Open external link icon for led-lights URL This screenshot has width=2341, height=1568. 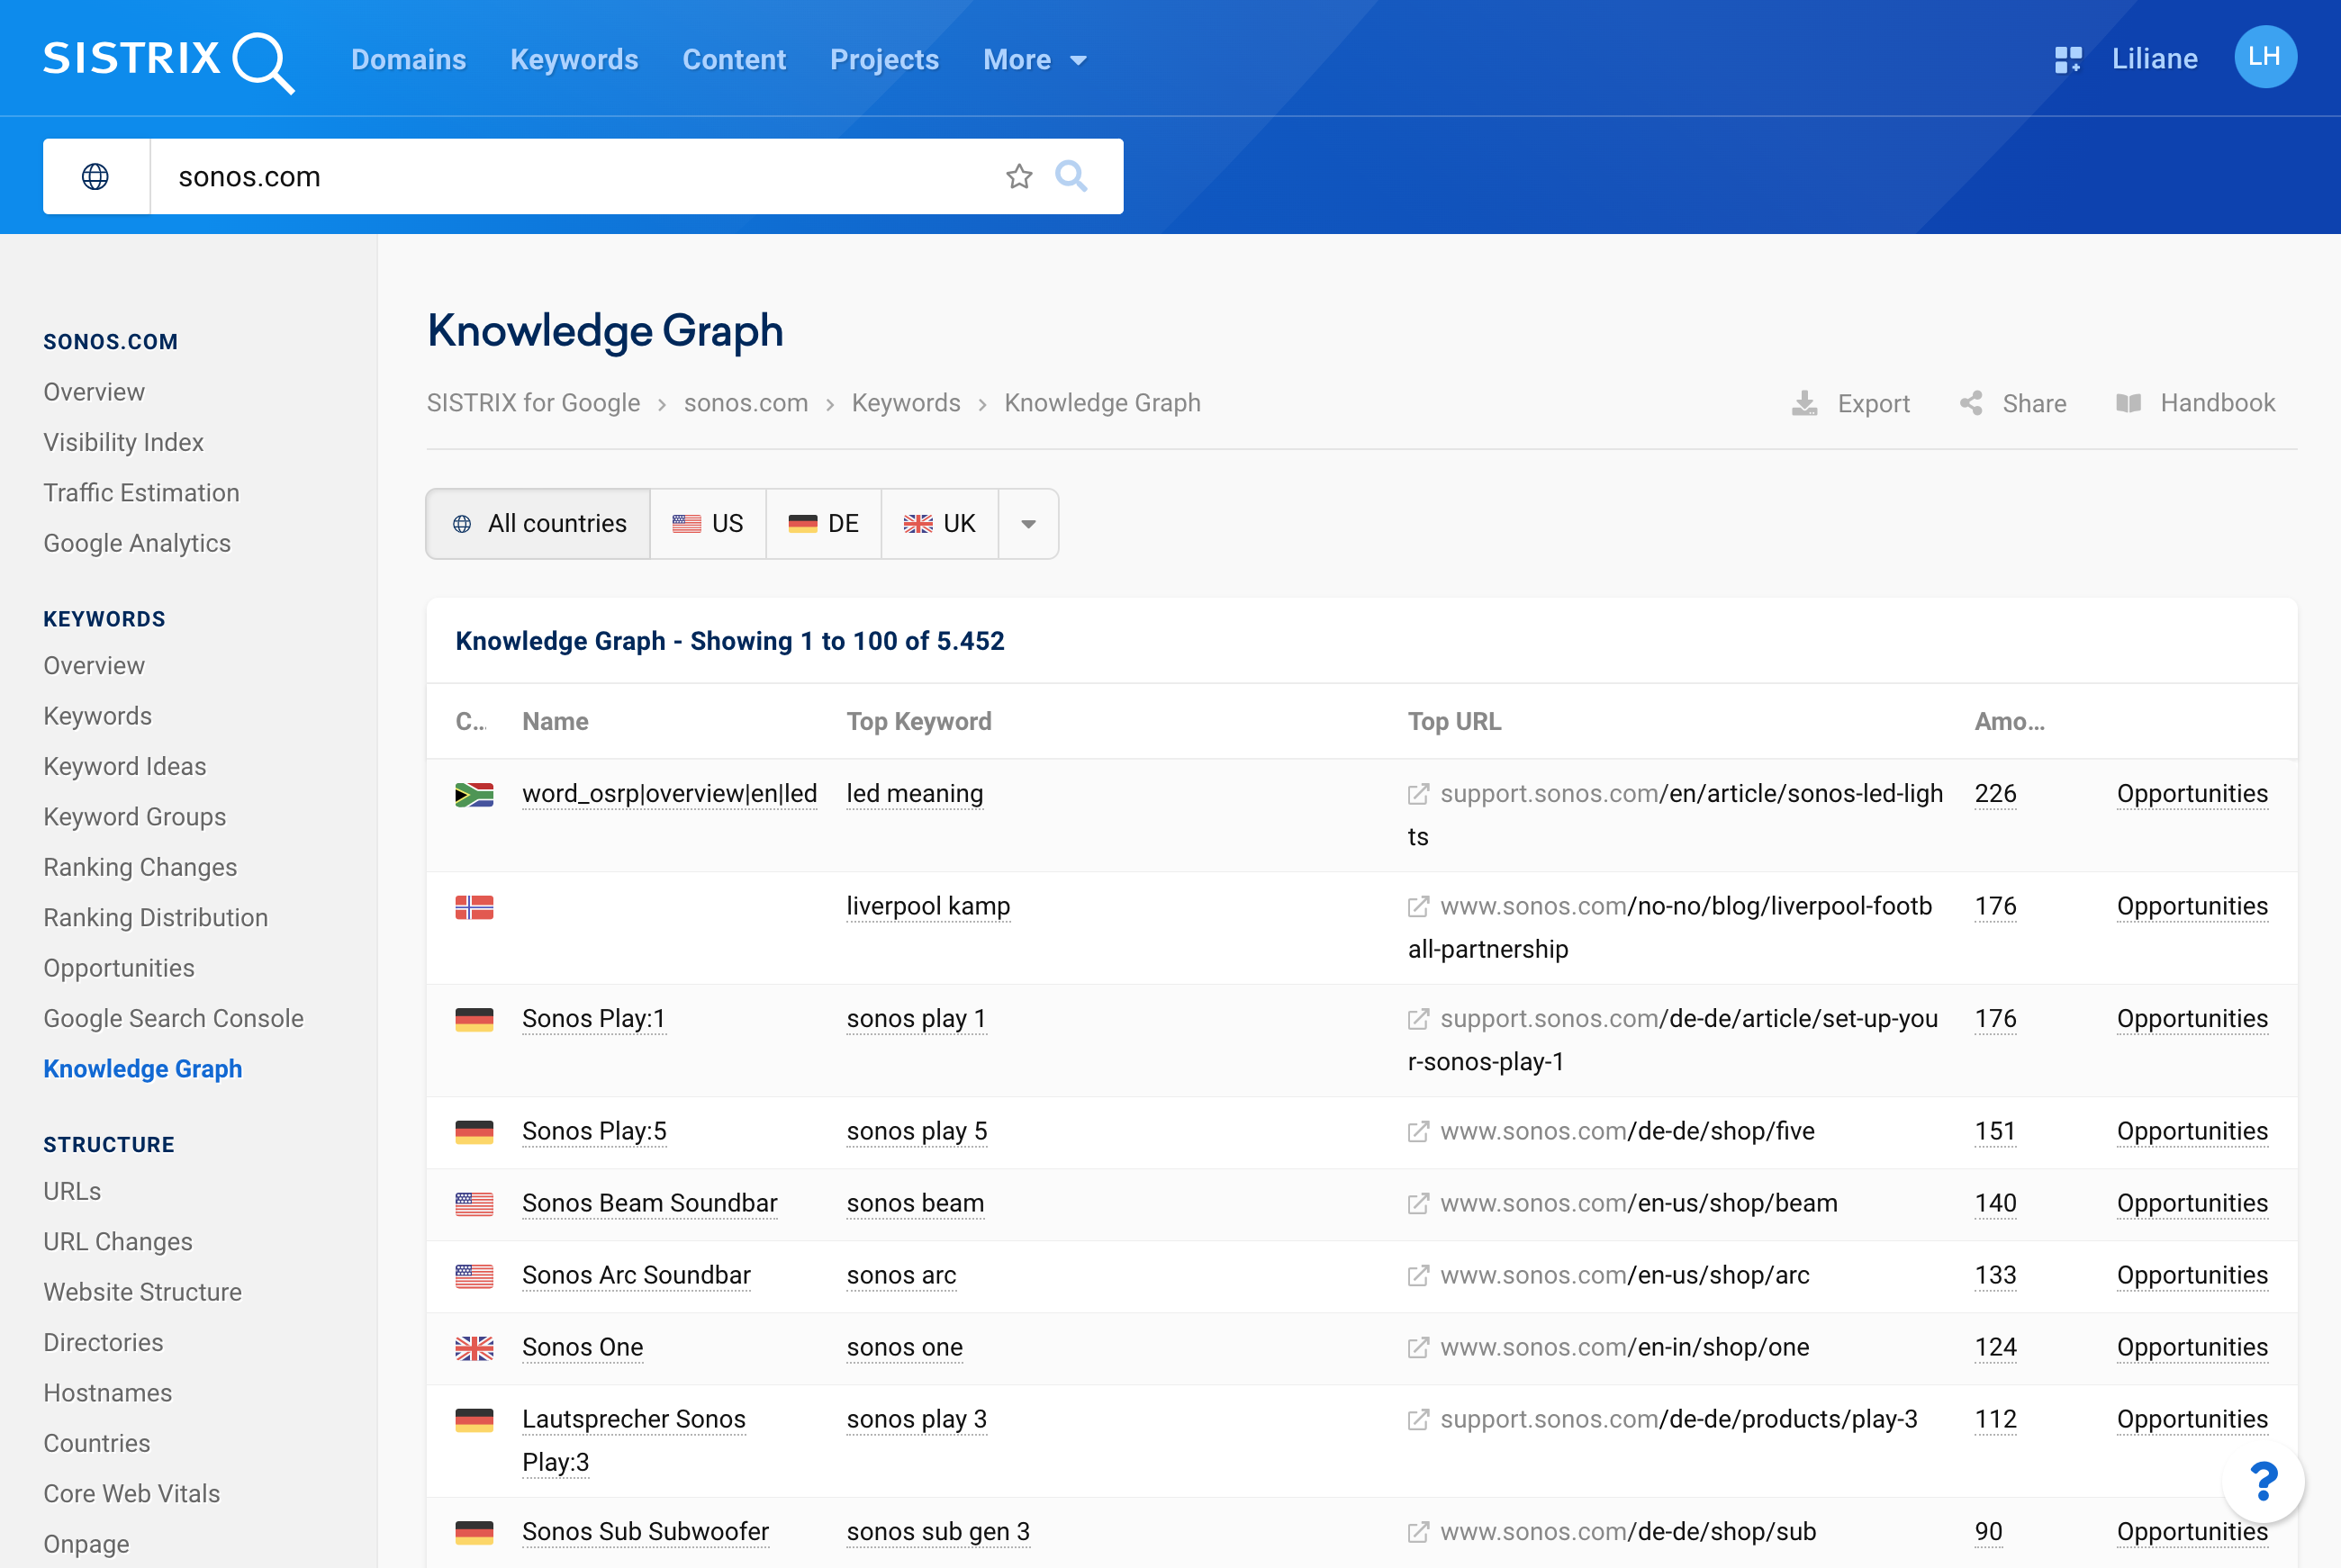pos(1418,794)
